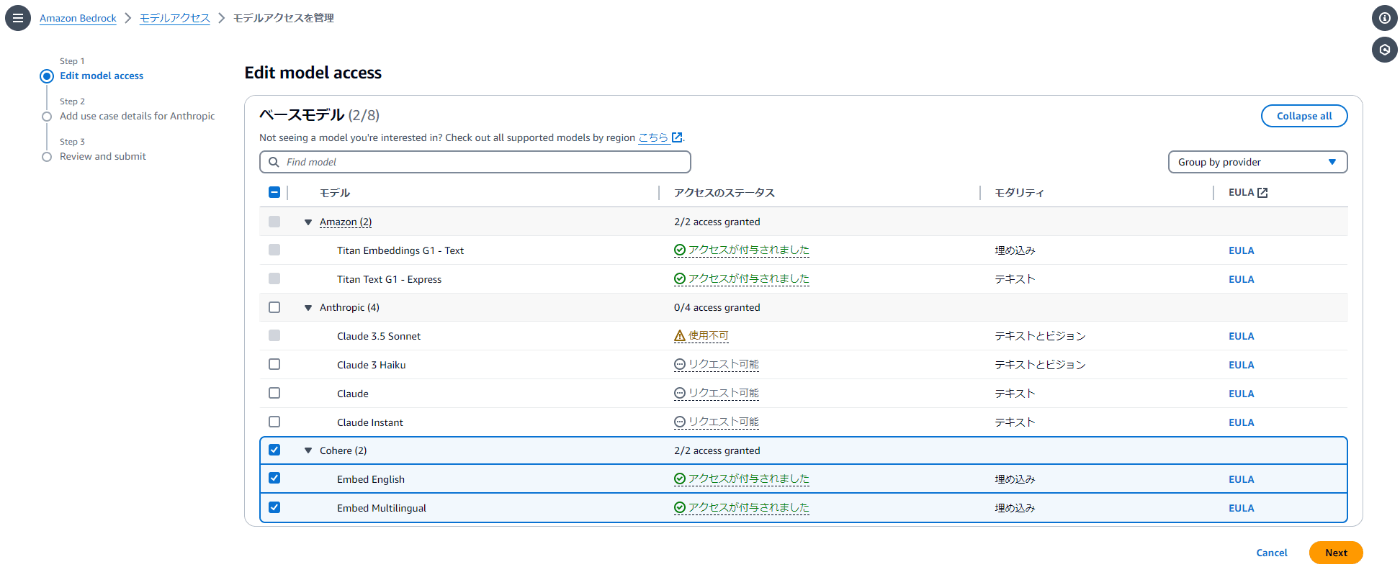Collapse the Amazon (2) provider group
The width and height of the screenshot is (1400, 585).
(x=308, y=222)
